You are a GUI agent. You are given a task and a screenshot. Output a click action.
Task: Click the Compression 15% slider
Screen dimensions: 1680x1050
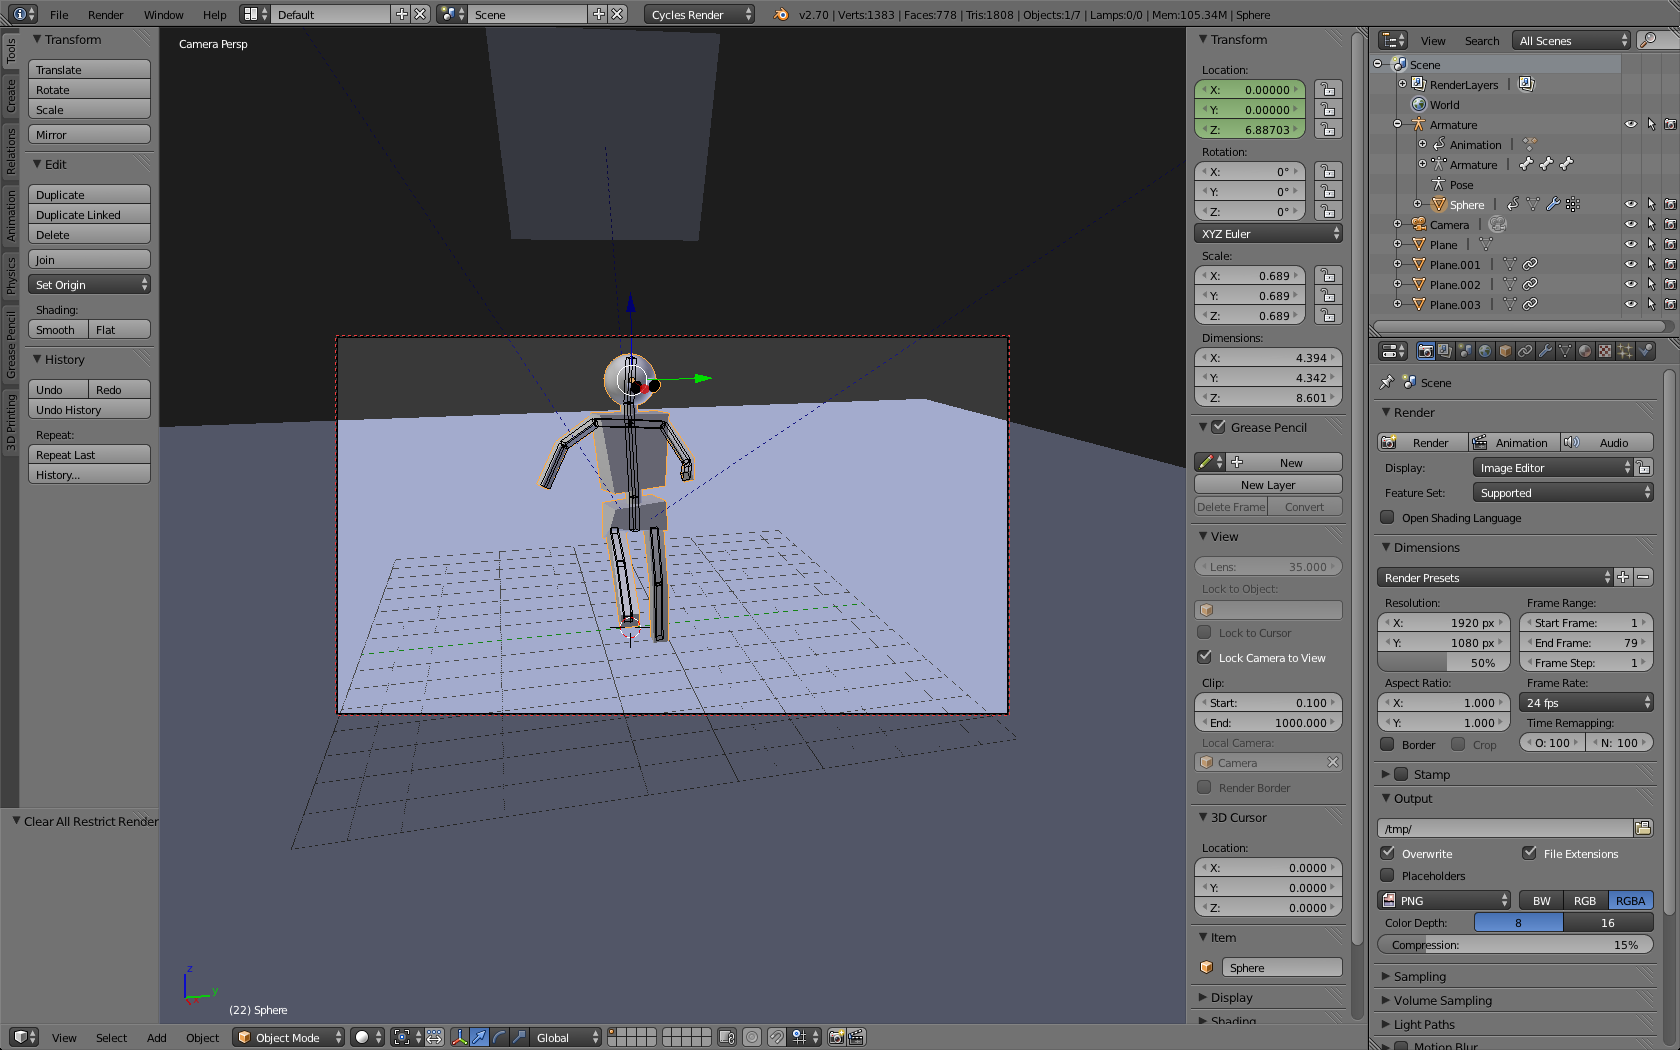(1515, 945)
